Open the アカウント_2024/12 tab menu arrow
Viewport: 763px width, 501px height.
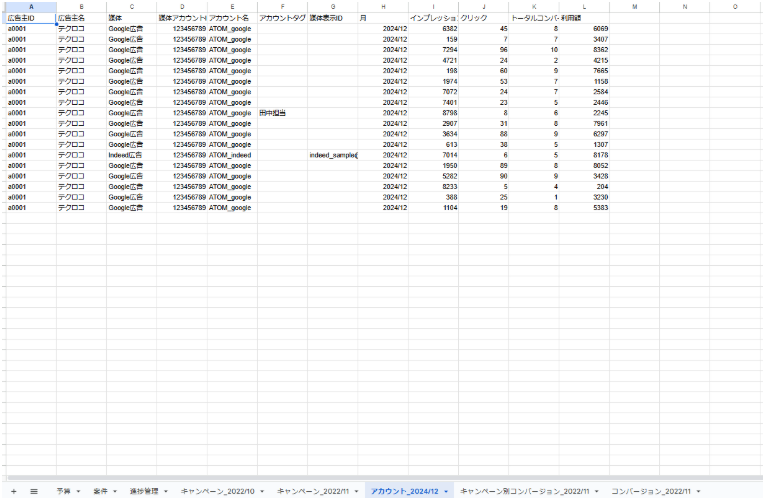(x=447, y=492)
